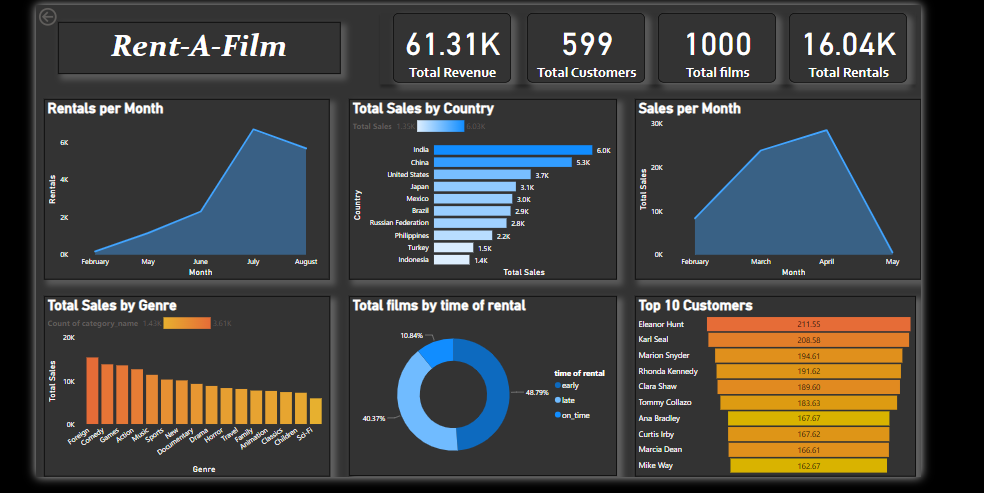Click the Rent-A-Film title box
The width and height of the screenshot is (984, 493).
(x=199, y=47)
